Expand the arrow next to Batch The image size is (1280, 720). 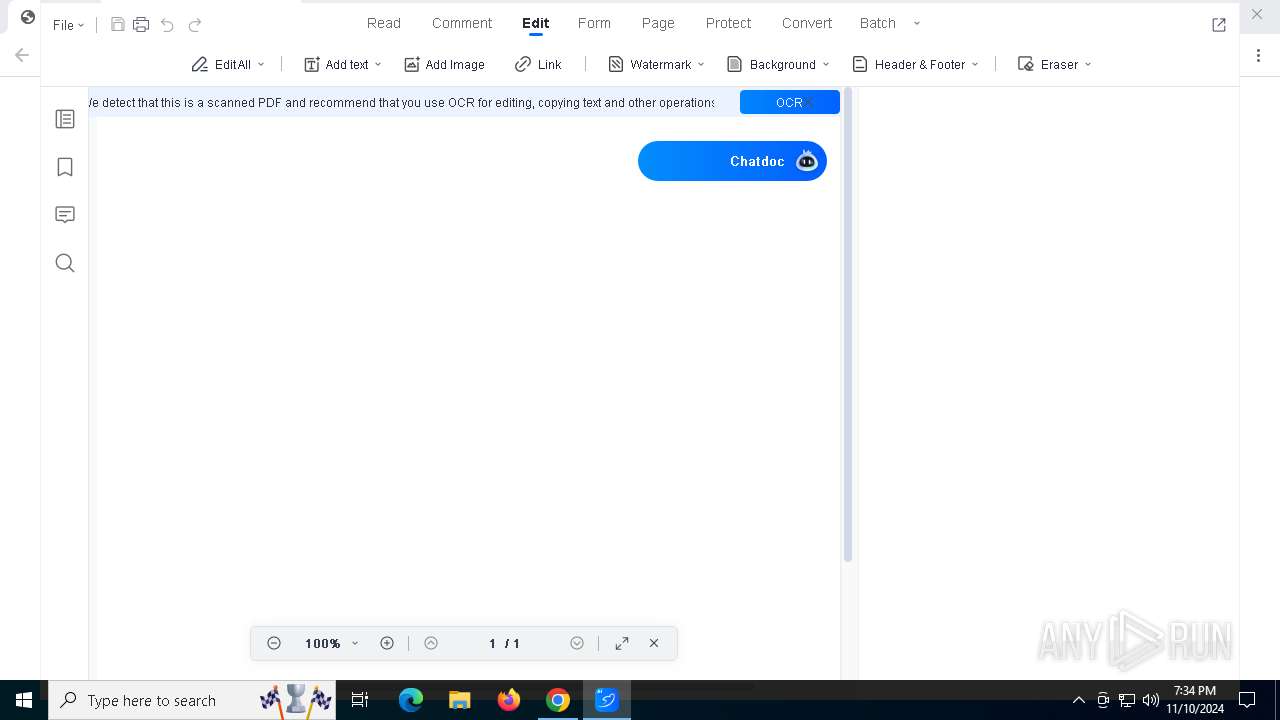(x=917, y=23)
